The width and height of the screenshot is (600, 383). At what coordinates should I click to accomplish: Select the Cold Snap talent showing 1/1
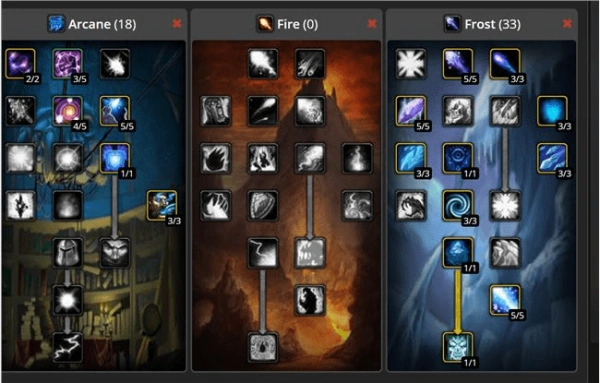click(x=458, y=158)
